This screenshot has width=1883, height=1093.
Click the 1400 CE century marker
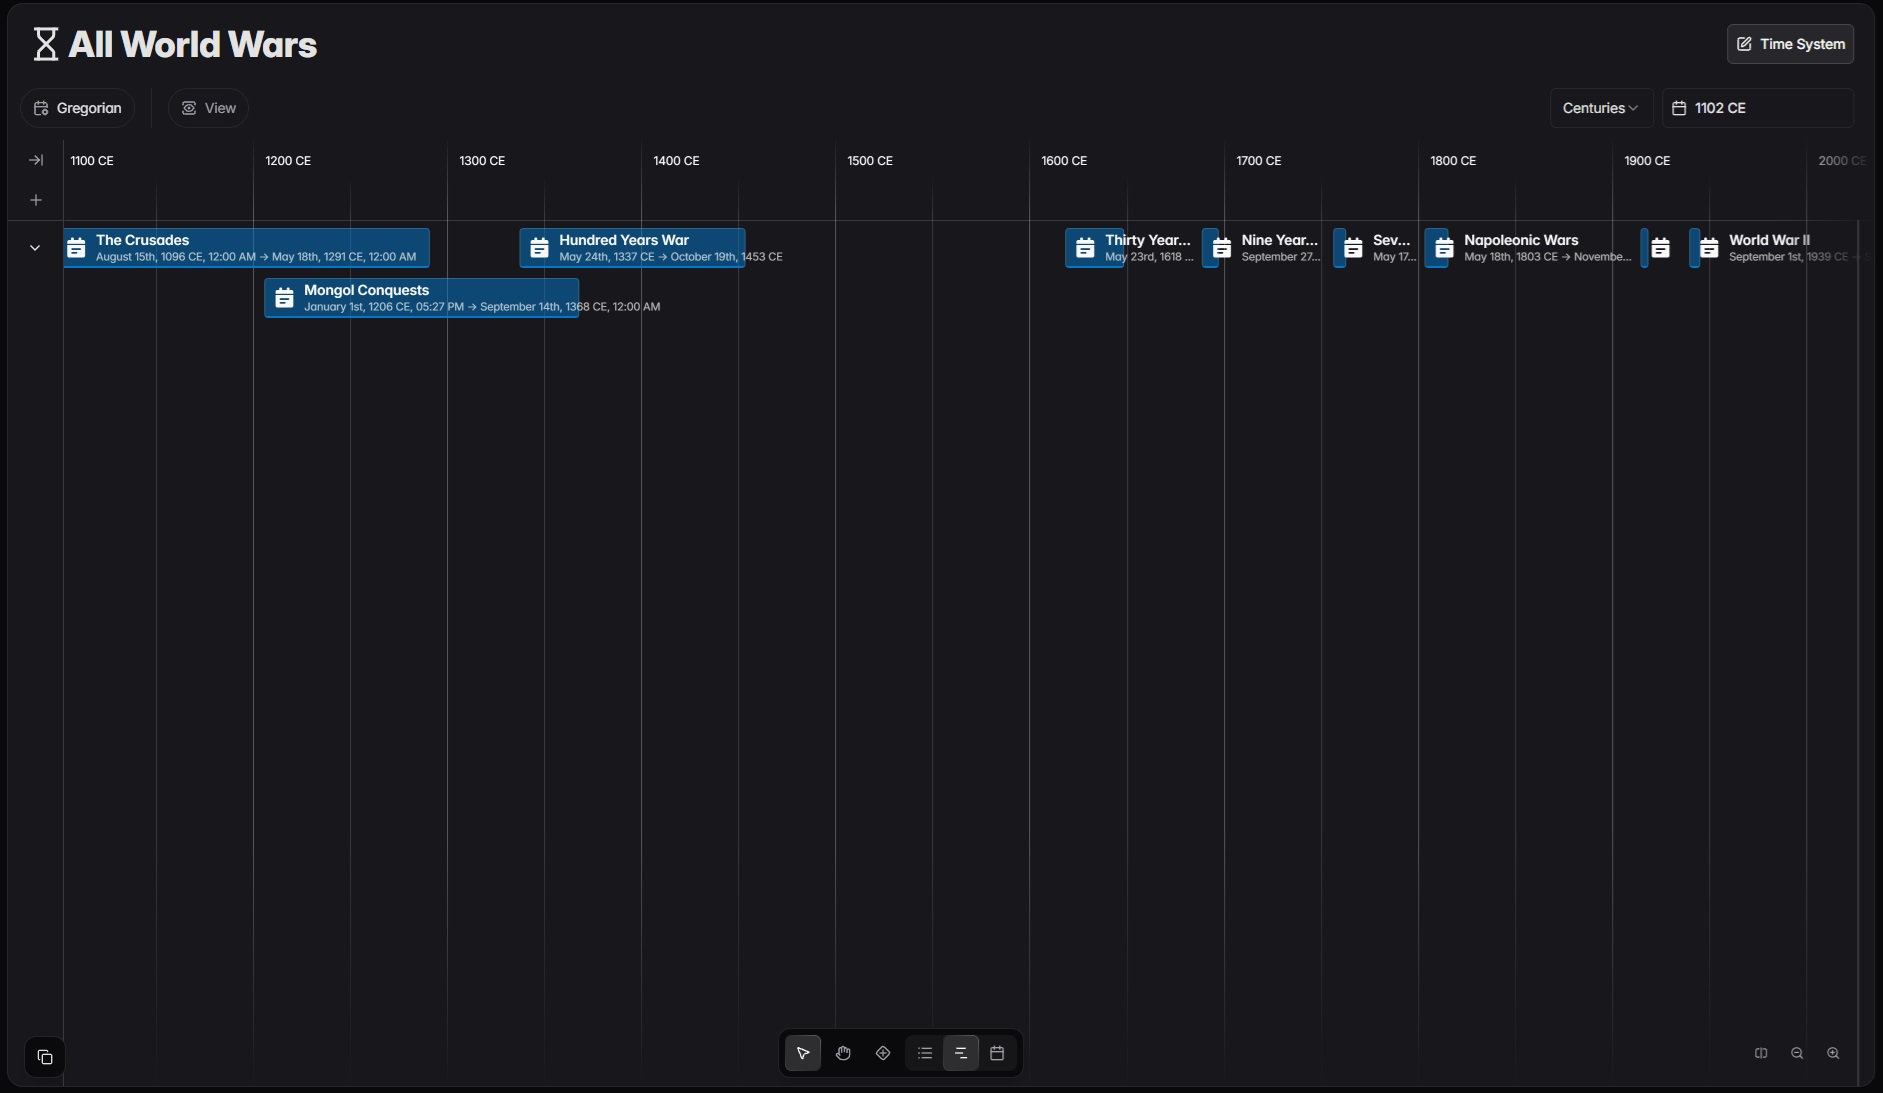[676, 161]
